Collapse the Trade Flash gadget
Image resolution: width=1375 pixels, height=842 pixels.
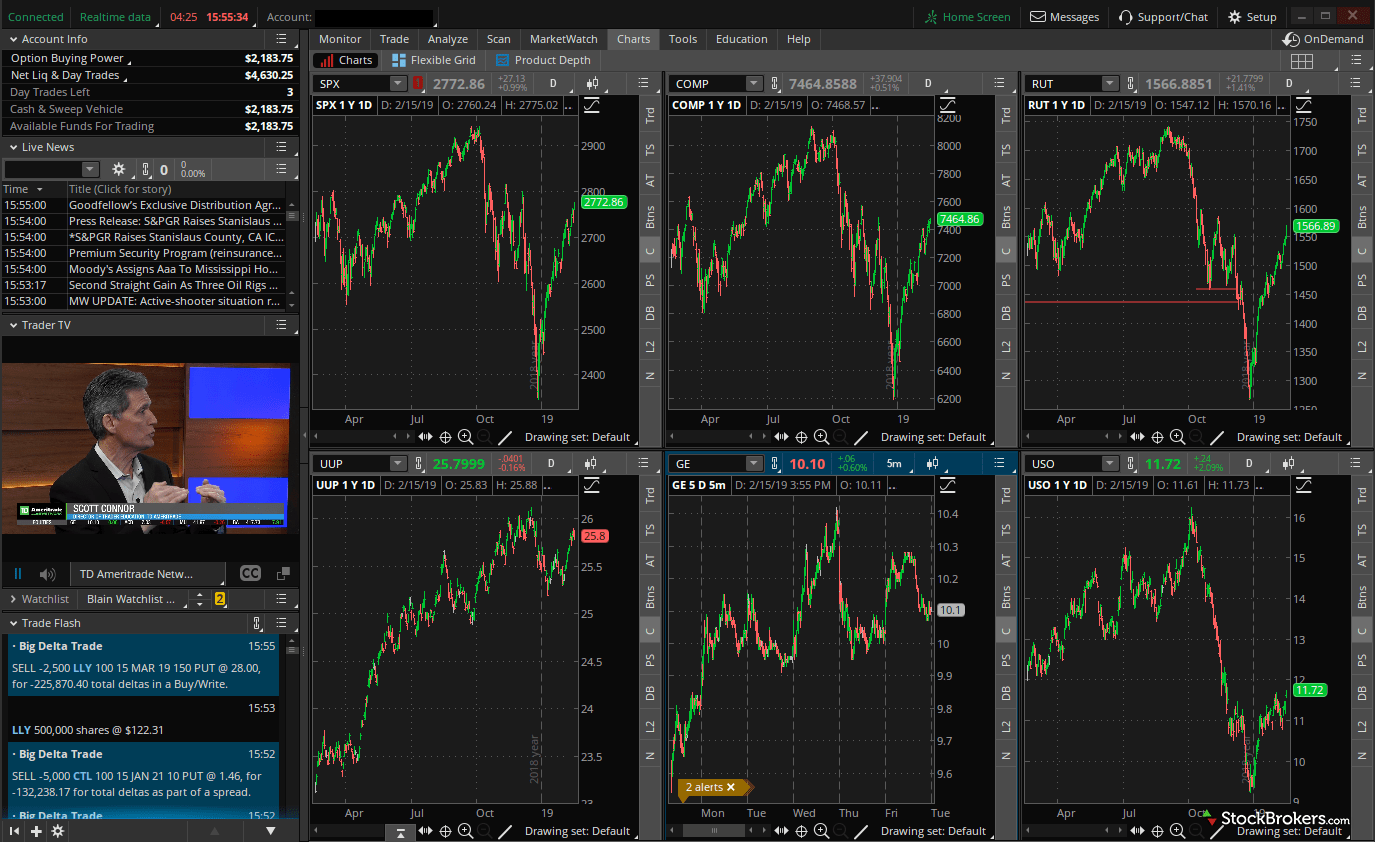click(13, 623)
